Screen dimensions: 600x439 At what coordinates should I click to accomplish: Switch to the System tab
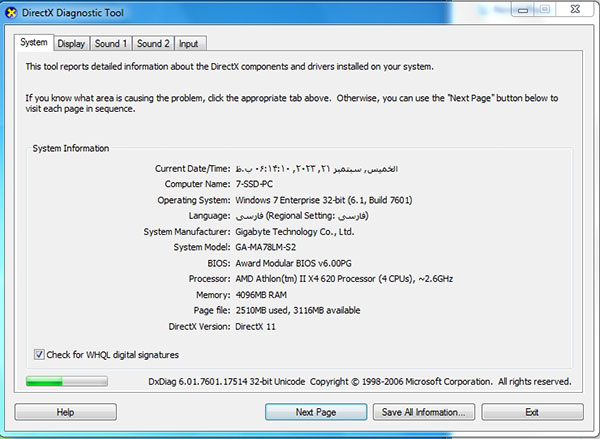pos(34,42)
